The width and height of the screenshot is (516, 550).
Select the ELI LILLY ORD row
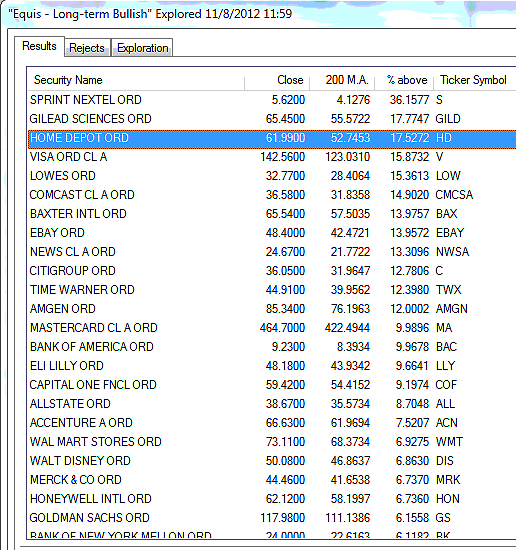point(272,366)
